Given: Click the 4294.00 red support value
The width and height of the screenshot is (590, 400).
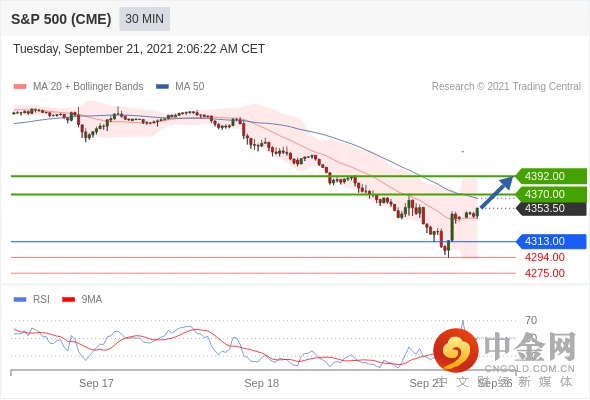Looking at the screenshot, I should [x=545, y=257].
